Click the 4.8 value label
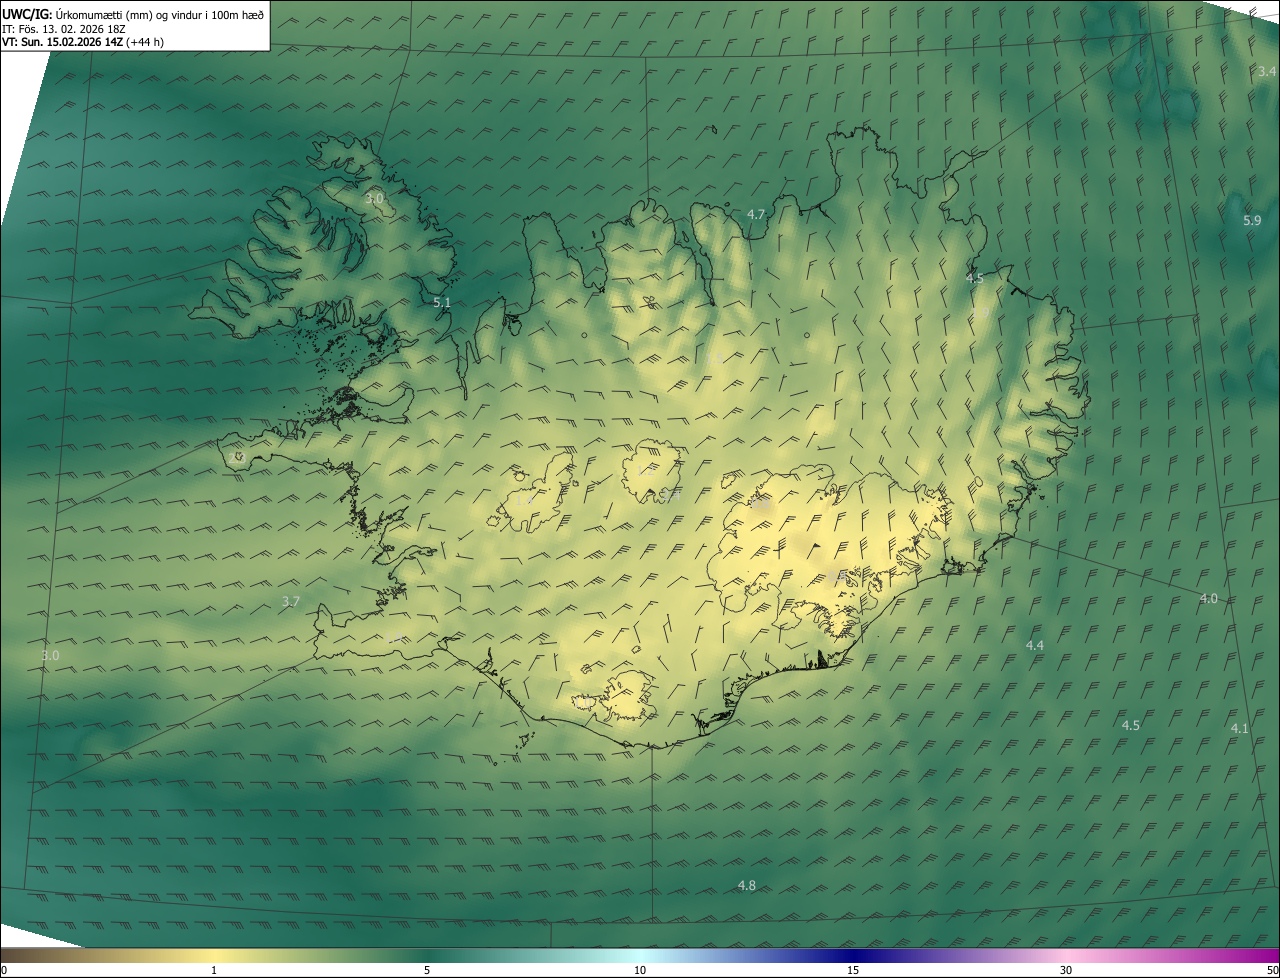 tap(747, 885)
